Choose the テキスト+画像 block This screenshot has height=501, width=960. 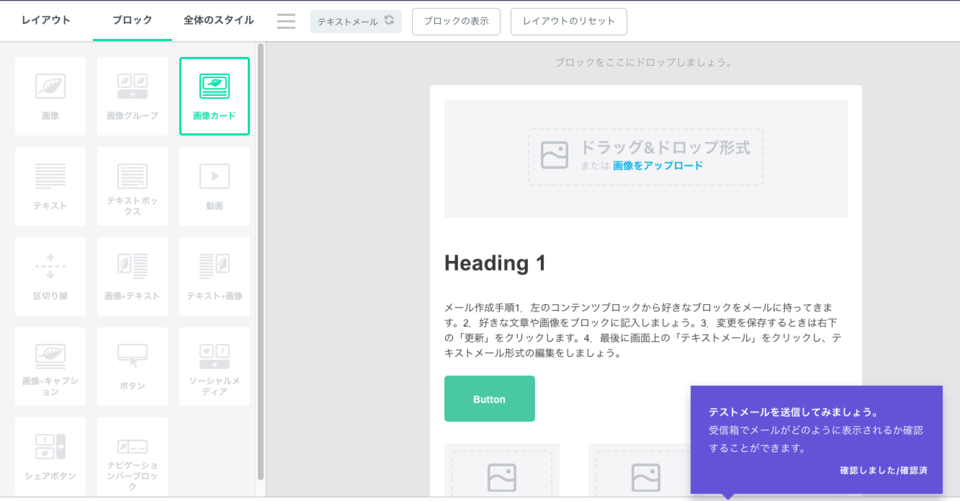(x=214, y=276)
